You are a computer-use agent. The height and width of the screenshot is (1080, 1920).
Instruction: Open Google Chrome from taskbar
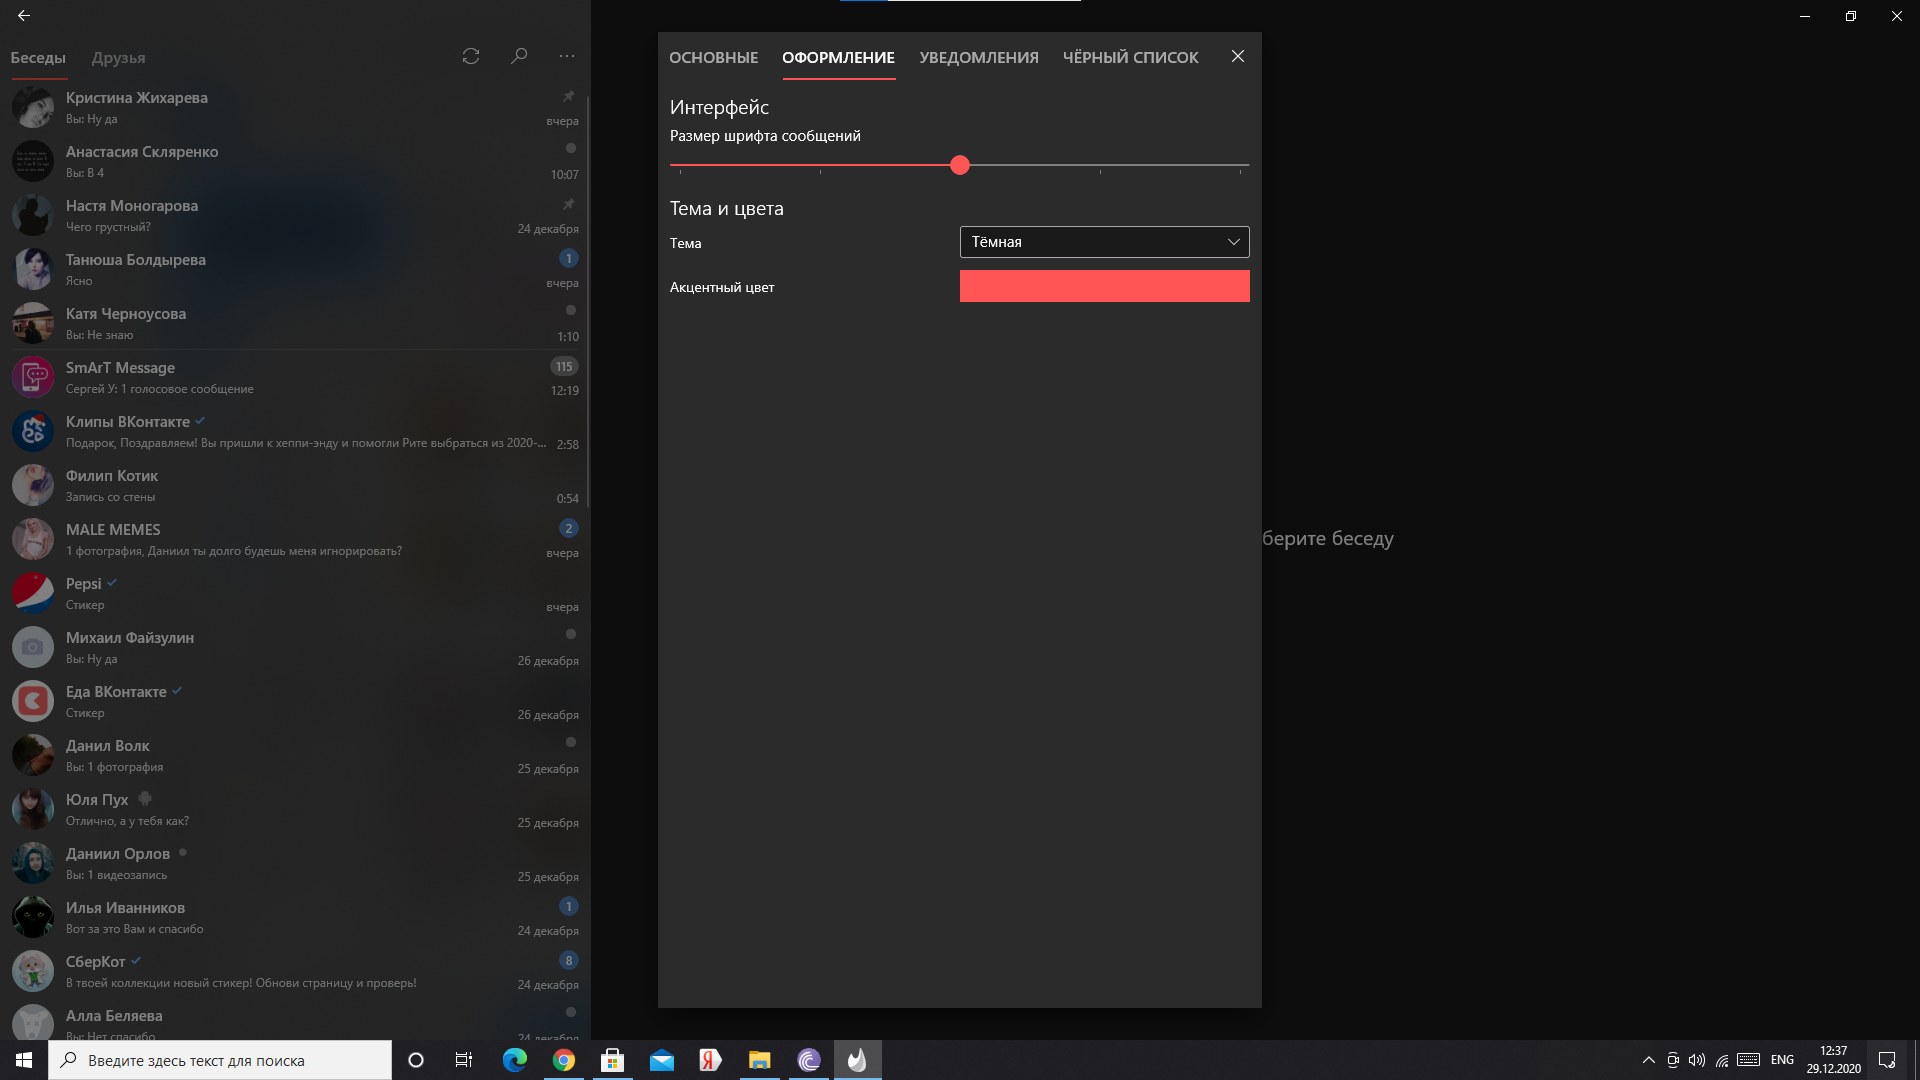coord(564,1060)
